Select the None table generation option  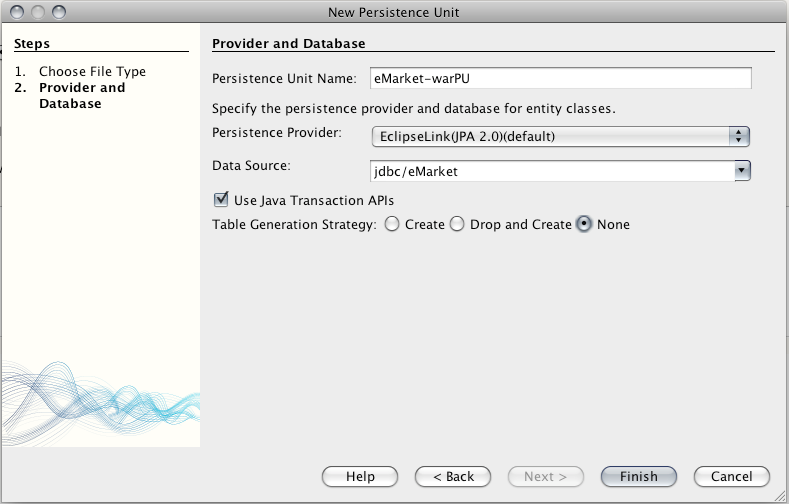point(584,224)
